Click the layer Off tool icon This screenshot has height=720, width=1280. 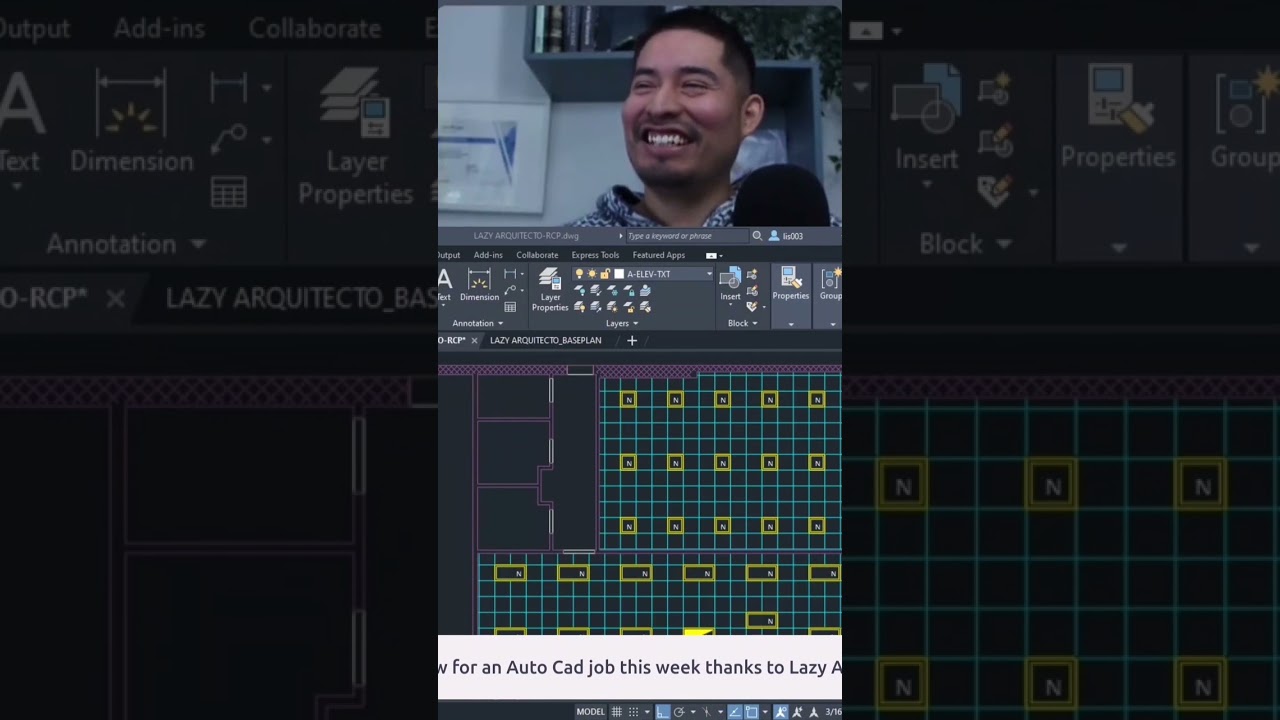pyautogui.click(x=579, y=291)
